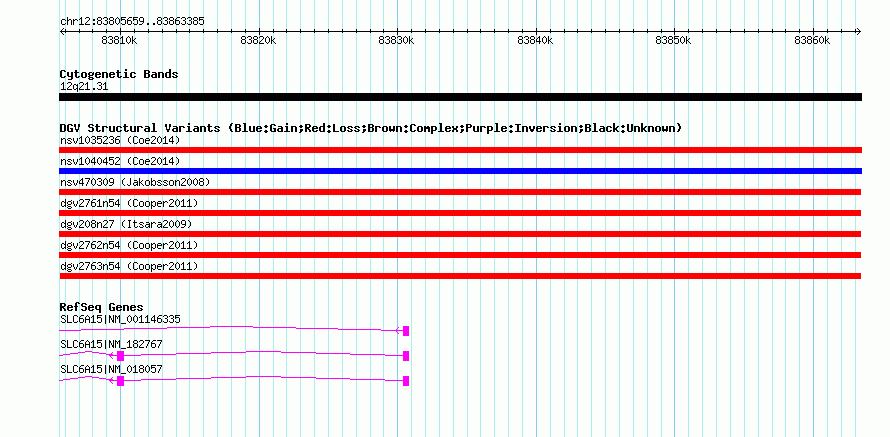
Task: Click the SLC6A15|NM_001146335 gene label
Action: pyautogui.click(x=120, y=320)
